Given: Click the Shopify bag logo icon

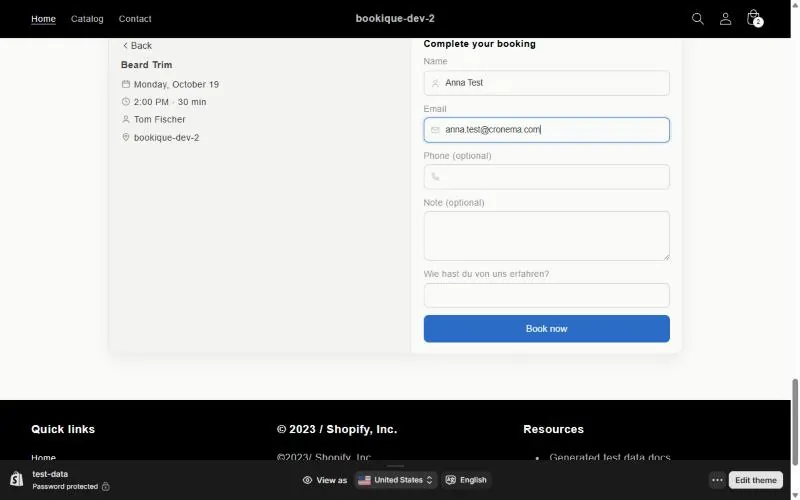Looking at the screenshot, I should (x=17, y=479).
